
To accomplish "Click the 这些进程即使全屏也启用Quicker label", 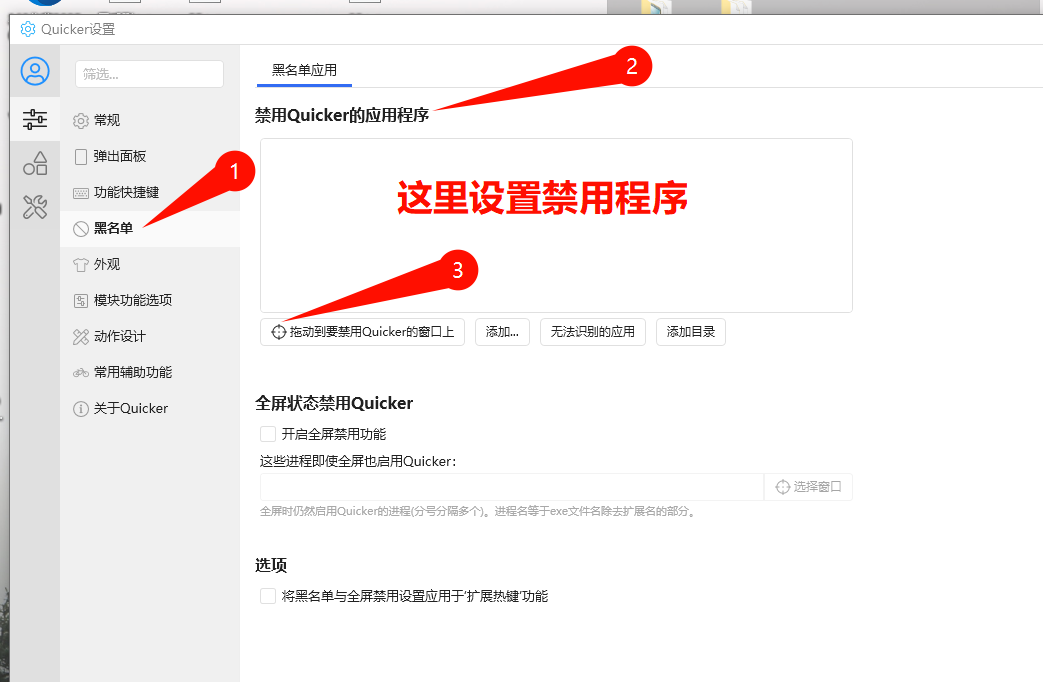I will [x=358, y=461].
